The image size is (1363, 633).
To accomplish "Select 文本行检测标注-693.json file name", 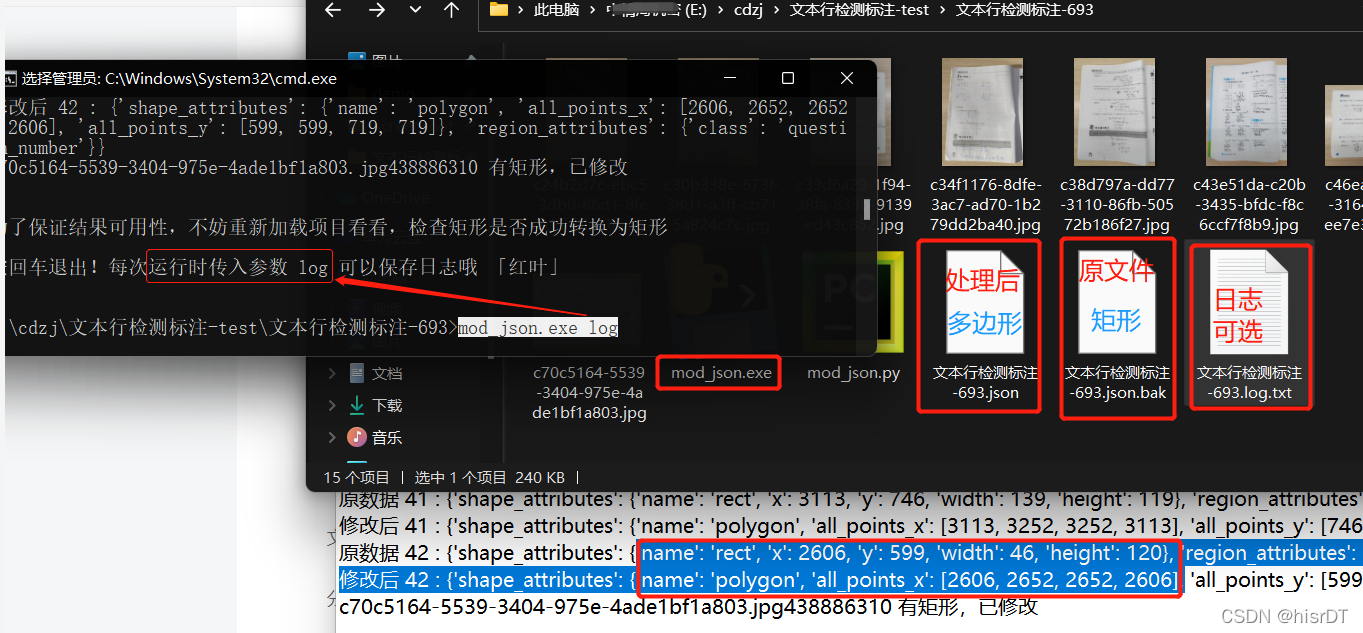I will click(x=985, y=382).
